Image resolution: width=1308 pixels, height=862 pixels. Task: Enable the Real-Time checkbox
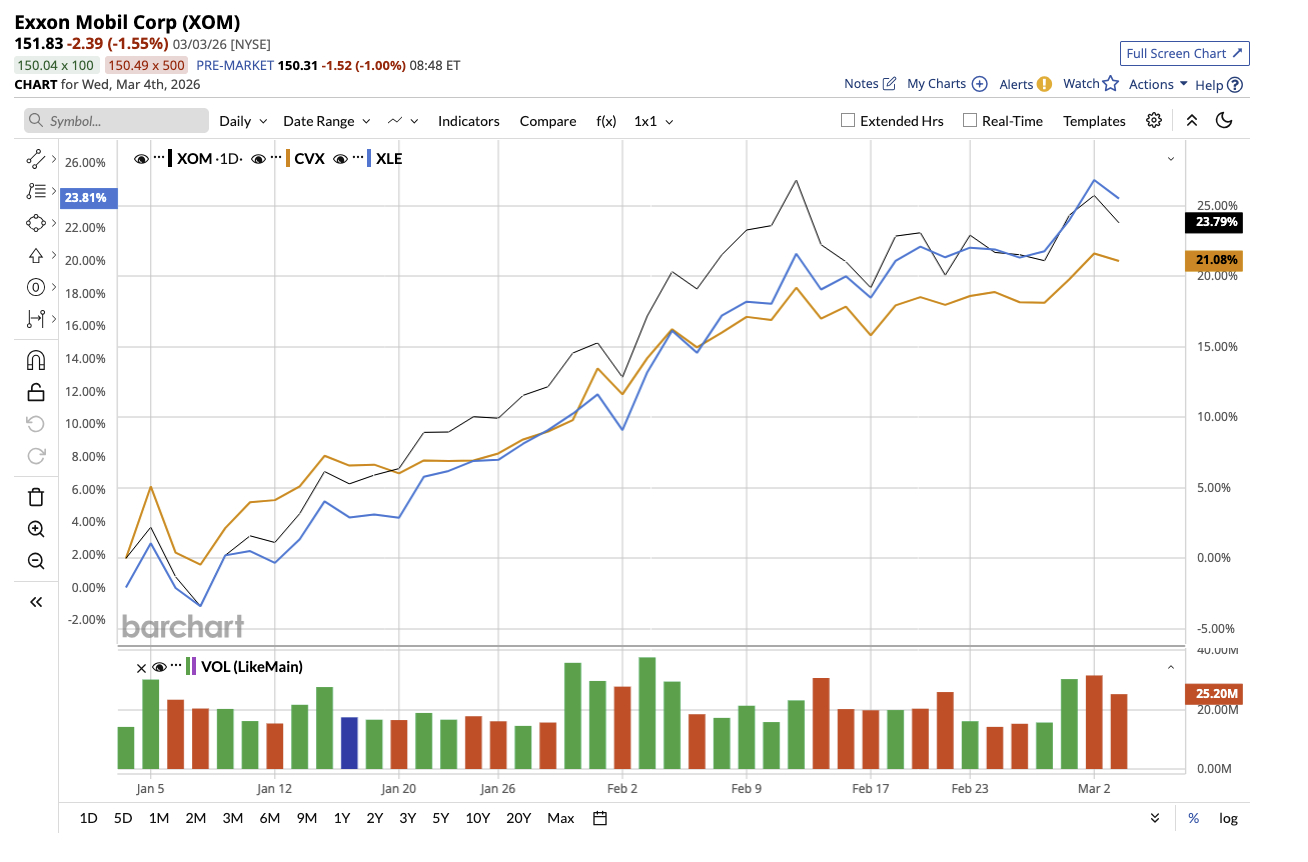point(969,120)
